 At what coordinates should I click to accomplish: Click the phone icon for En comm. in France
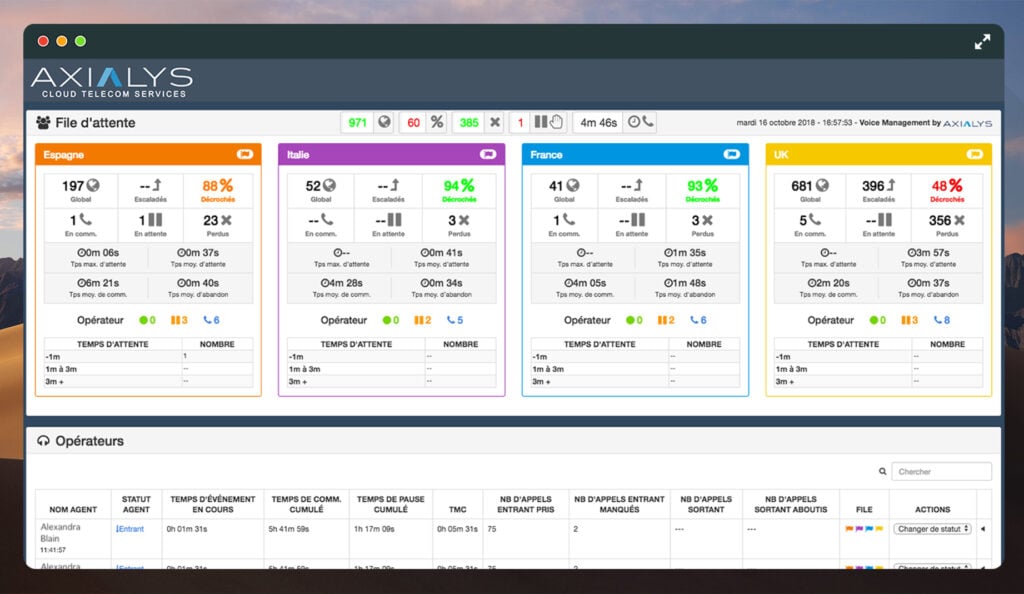coord(569,220)
